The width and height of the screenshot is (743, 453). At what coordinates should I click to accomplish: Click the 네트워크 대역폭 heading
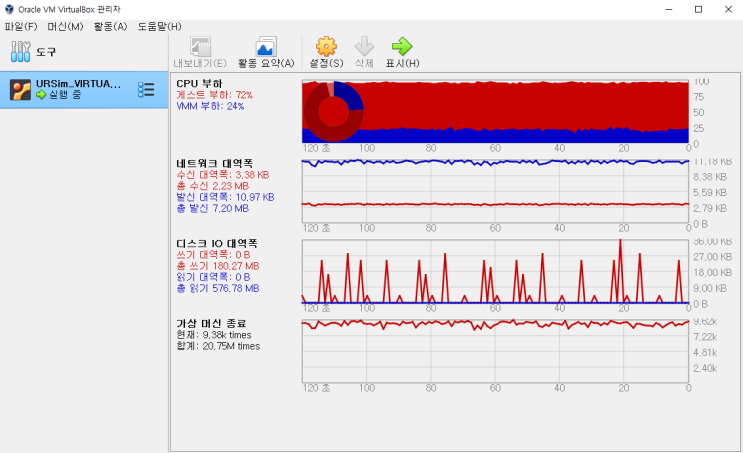click(x=215, y=163)
